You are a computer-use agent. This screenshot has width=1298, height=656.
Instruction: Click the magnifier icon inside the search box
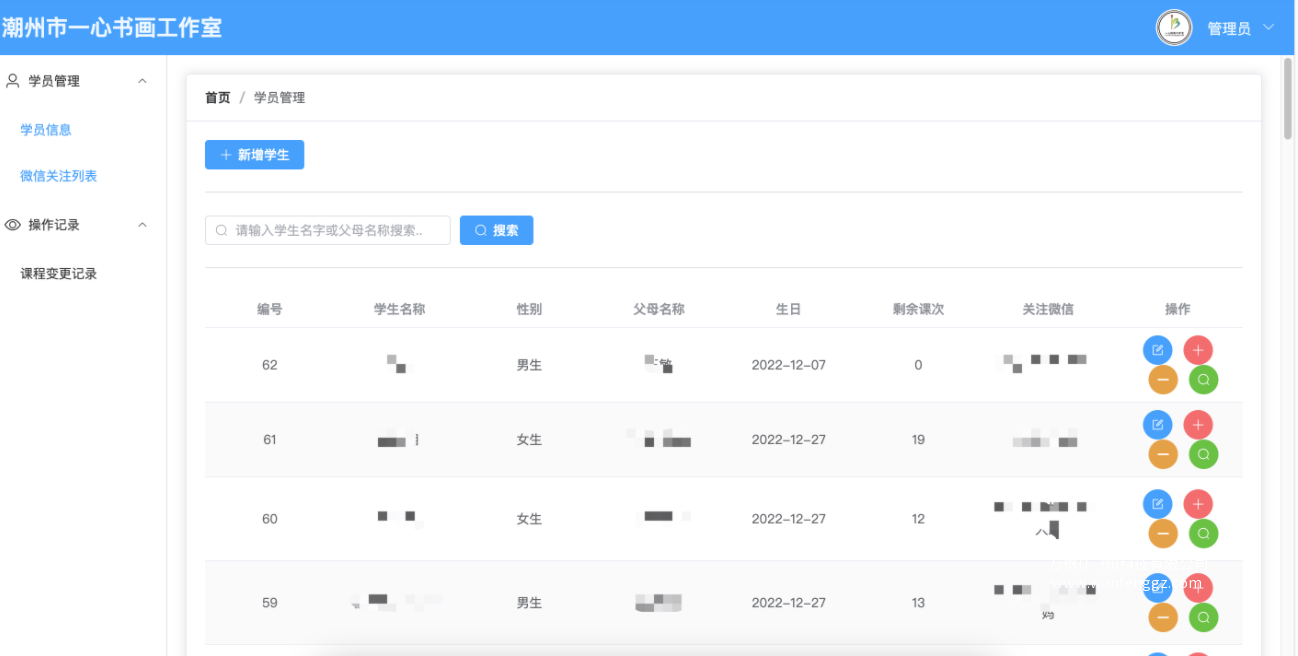pyautogui.click(x=221, y=230)
